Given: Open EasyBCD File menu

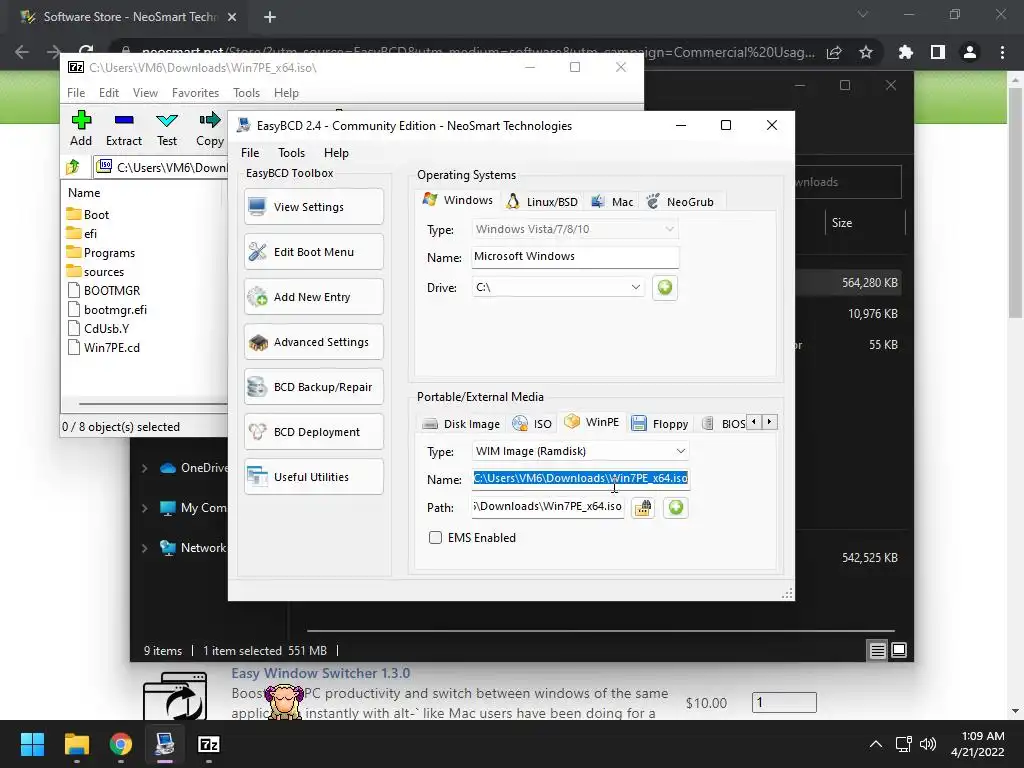Looking at the screenshot, I should click(x=250, y=153).
